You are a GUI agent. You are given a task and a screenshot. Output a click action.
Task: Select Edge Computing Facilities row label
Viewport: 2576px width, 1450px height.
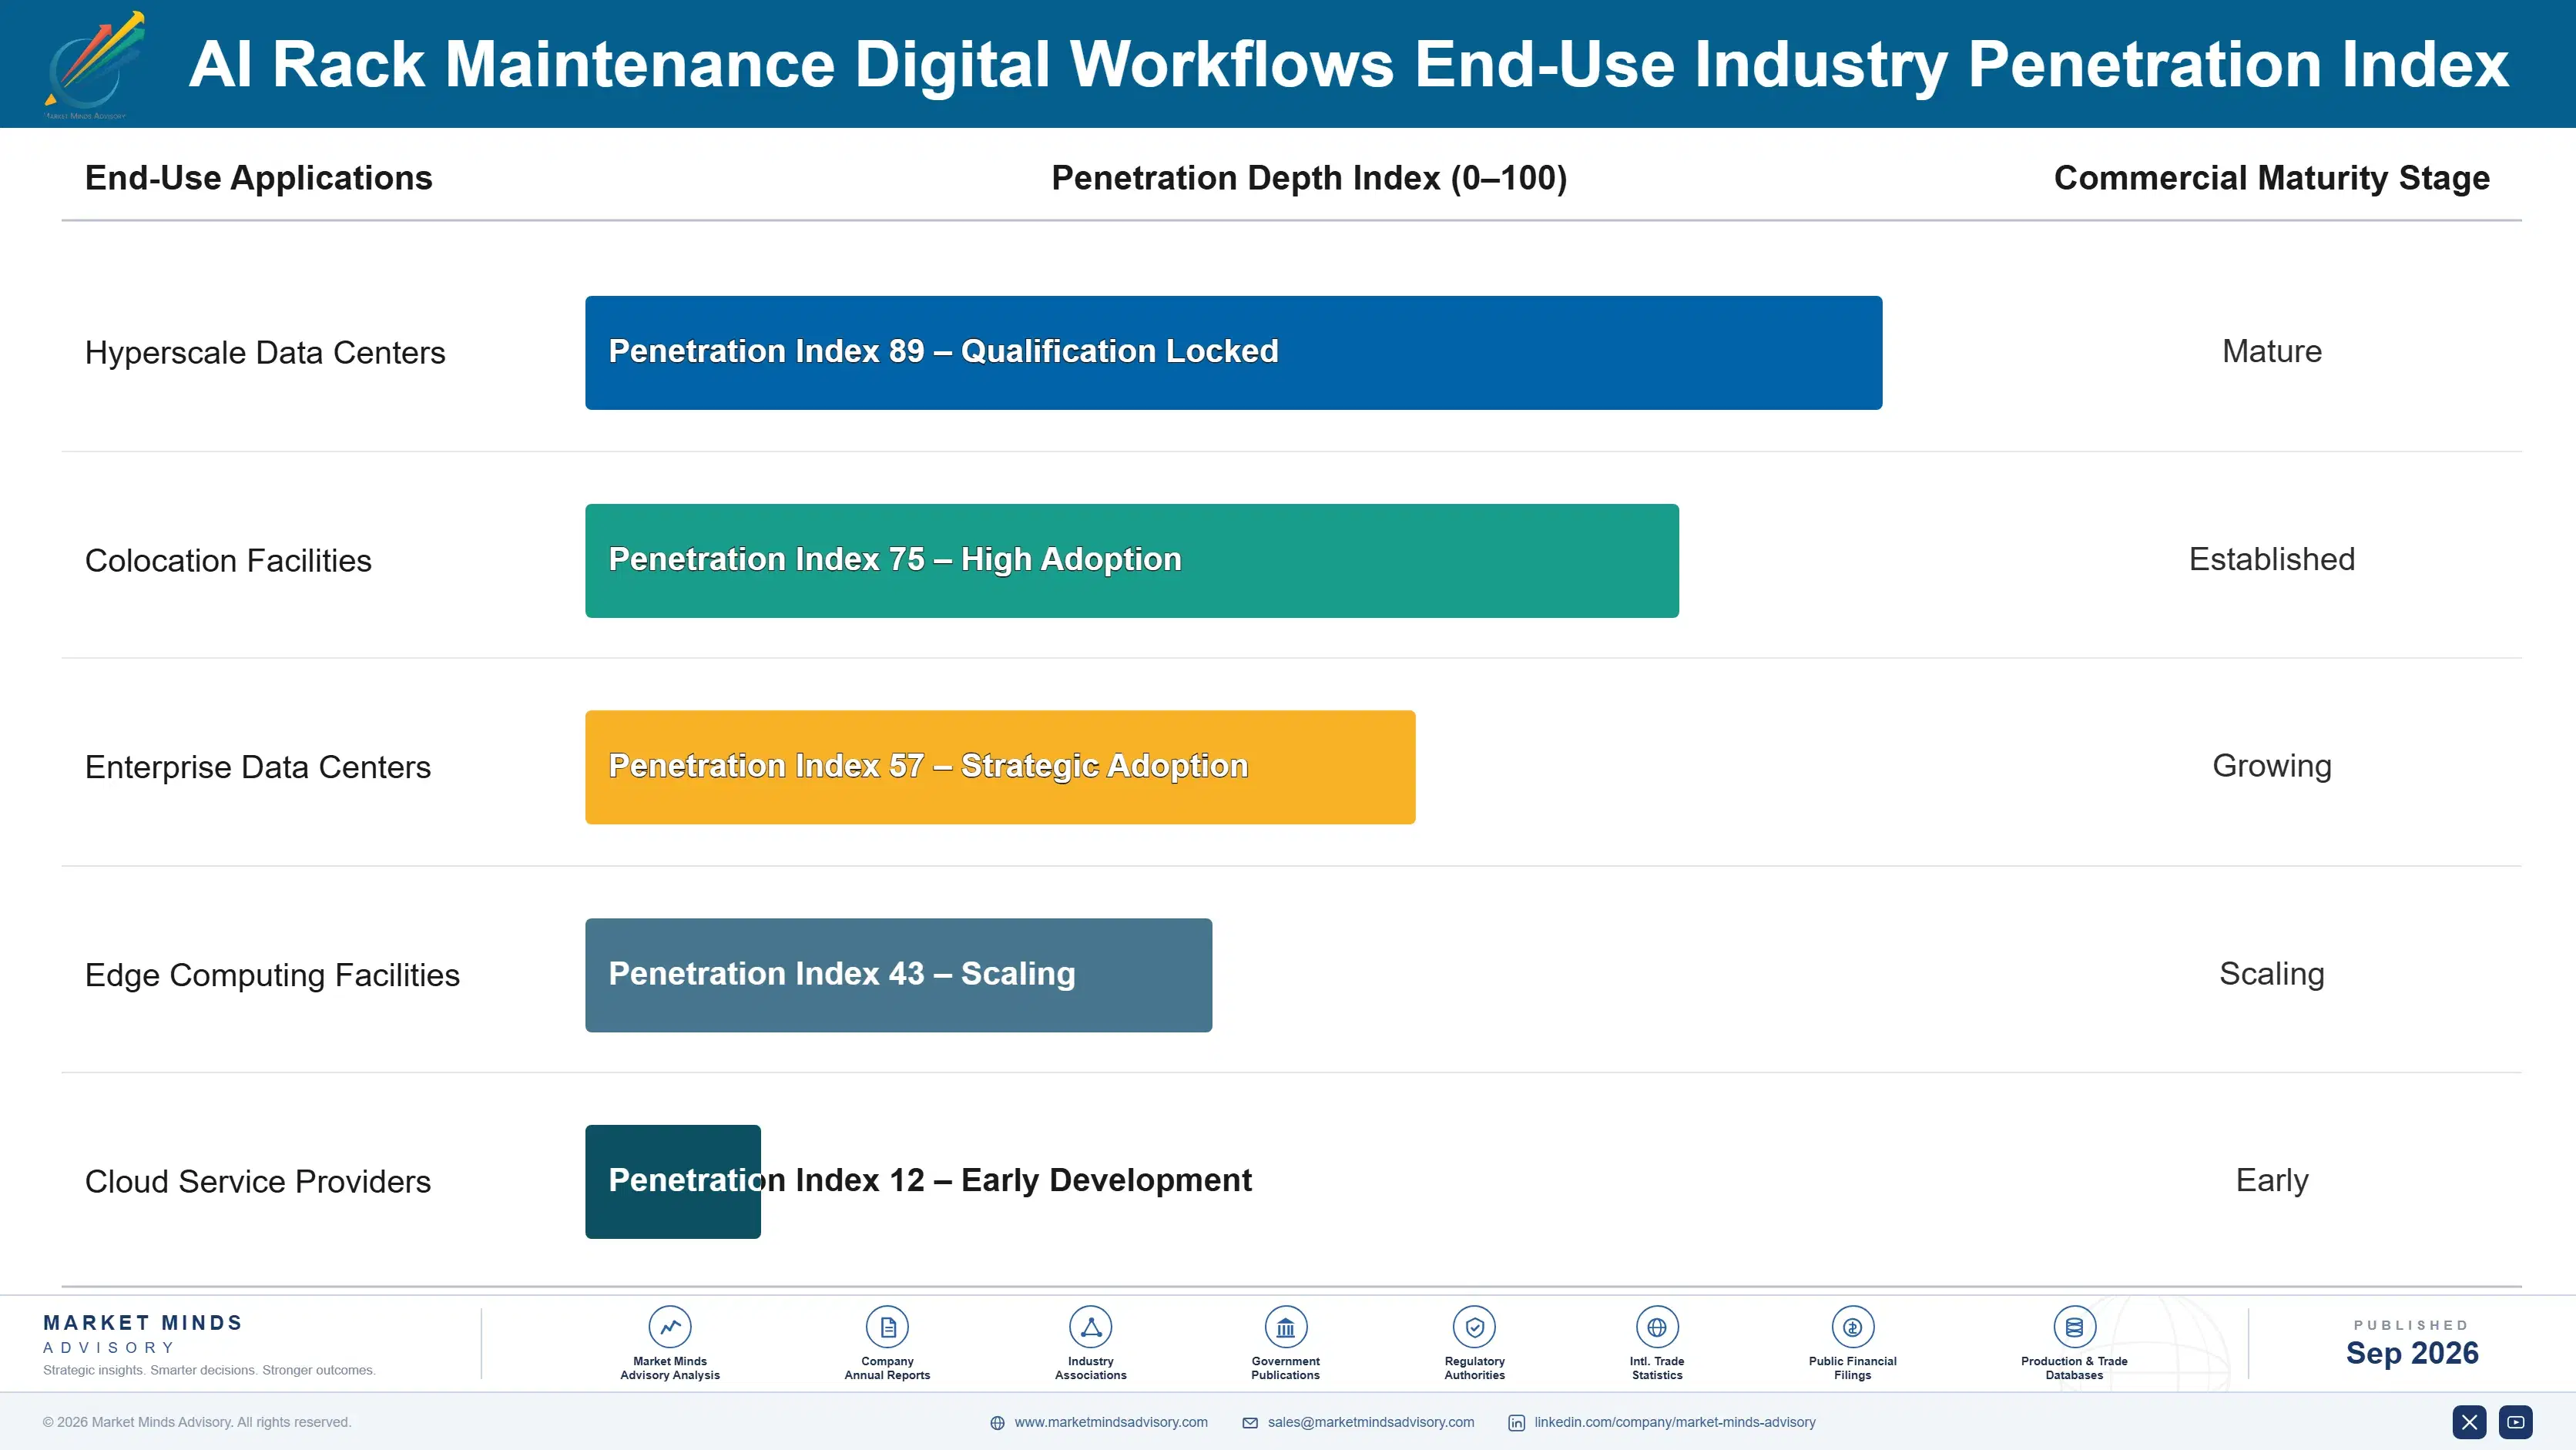pos(272,975)
